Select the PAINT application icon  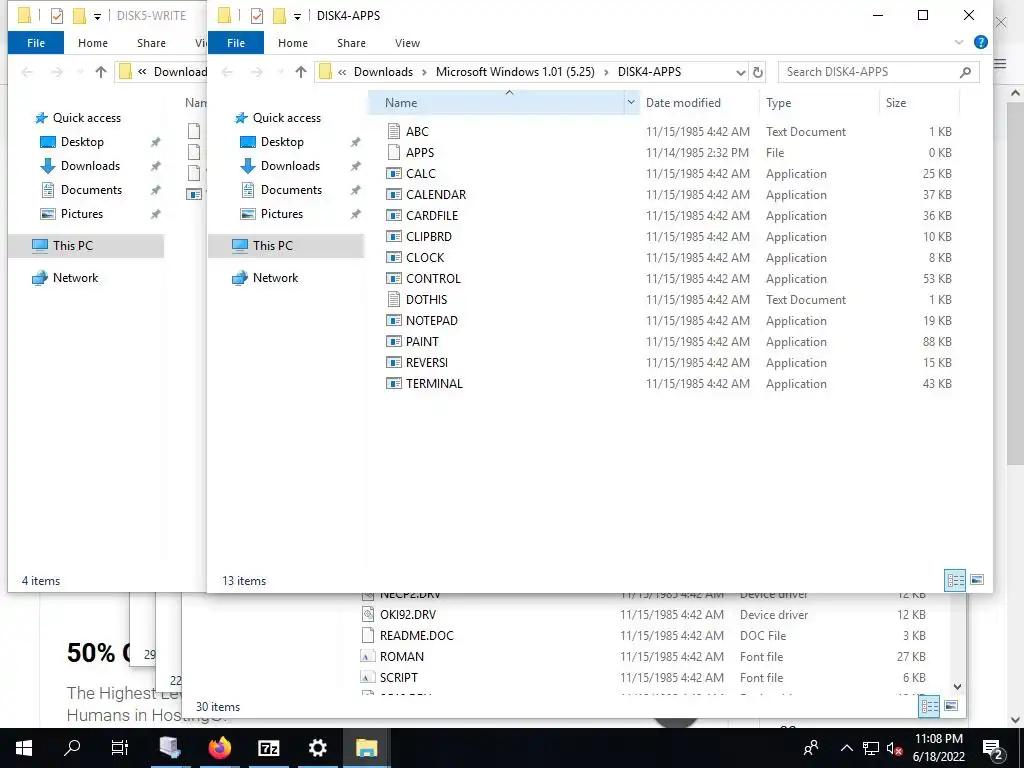tap(393, 342)
